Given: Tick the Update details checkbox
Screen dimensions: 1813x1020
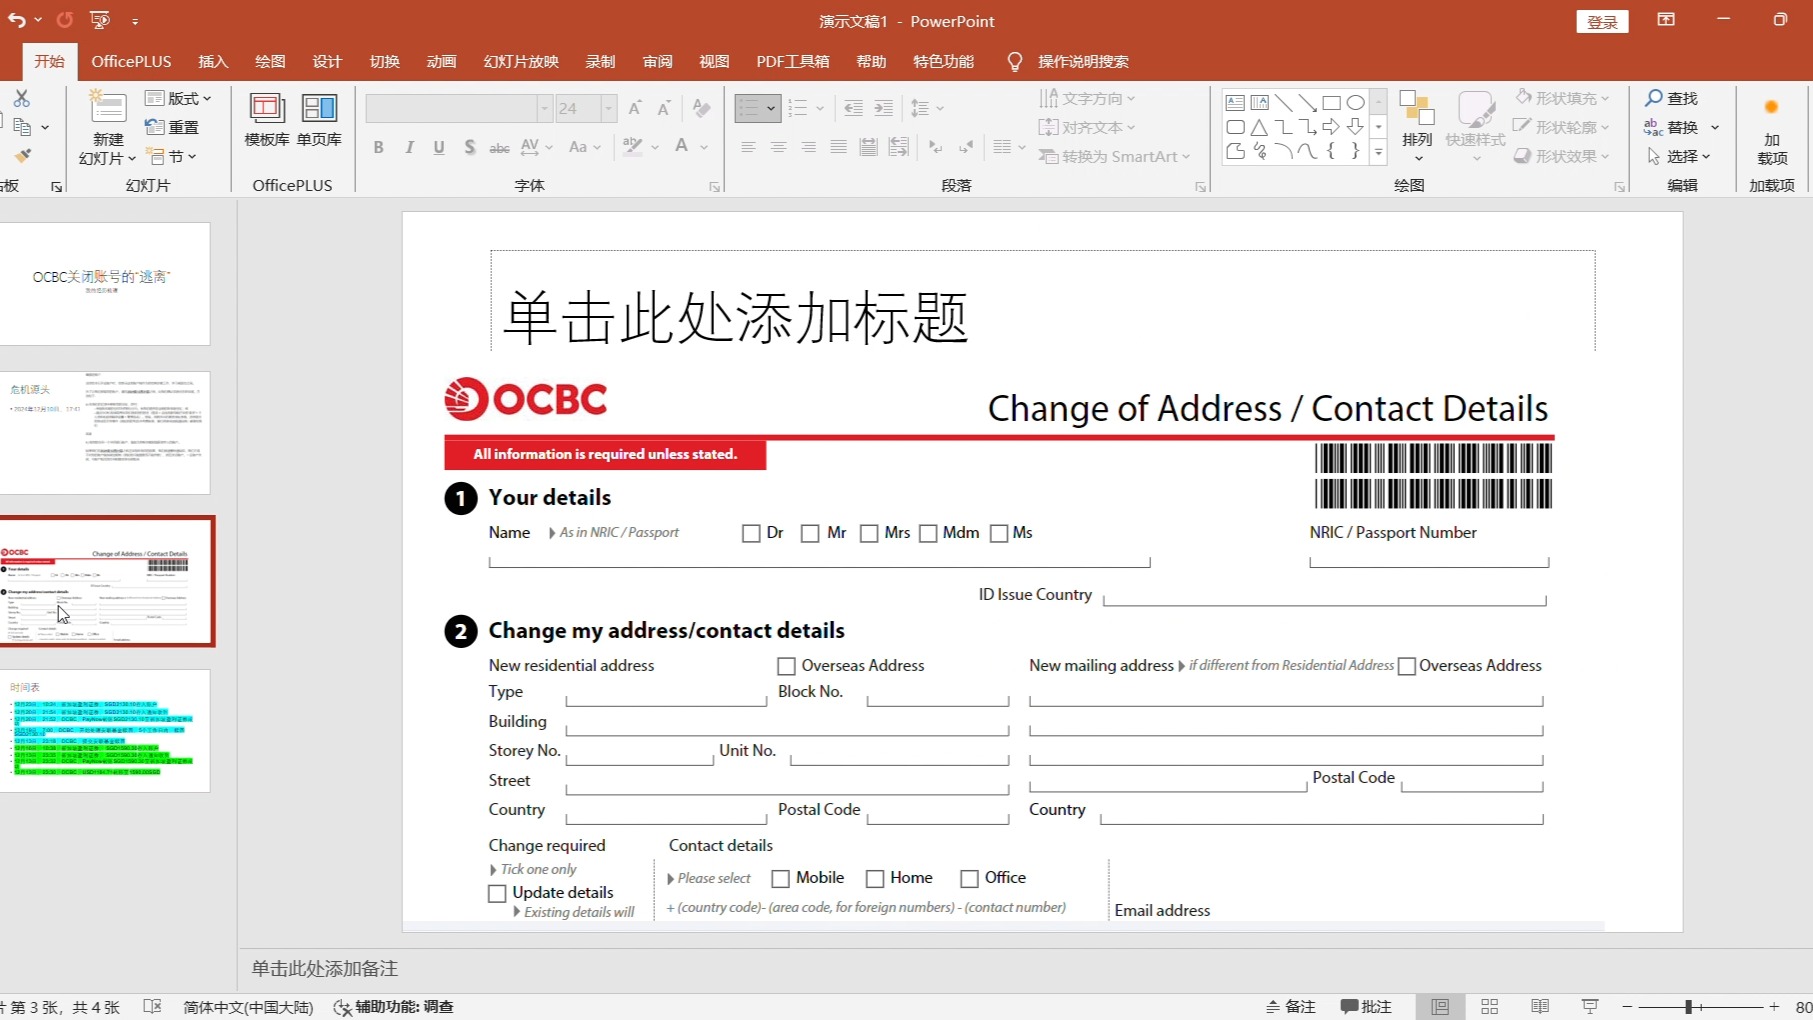Looking at the screenshot, I should tap(497, 893).
